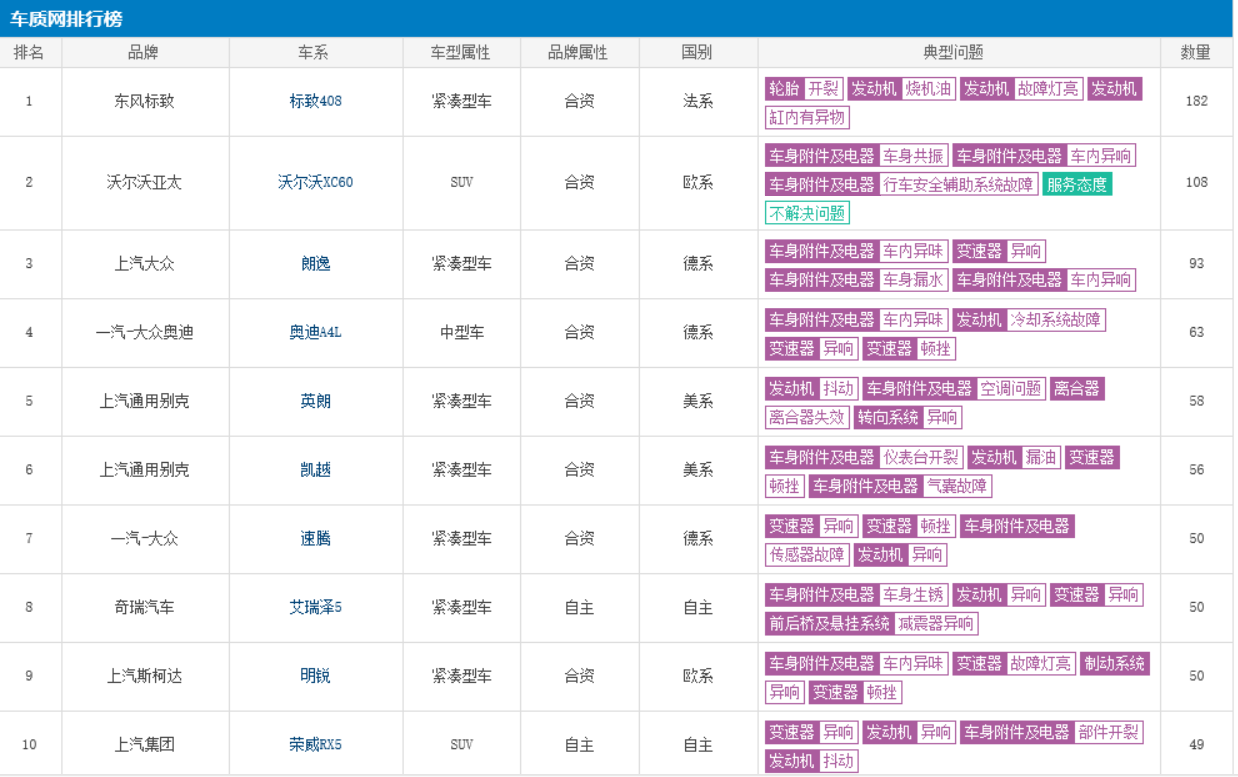This screenshot has width=1238, height=777.
Task: Click the 空调问题 issue tag
Action: 1010,388
